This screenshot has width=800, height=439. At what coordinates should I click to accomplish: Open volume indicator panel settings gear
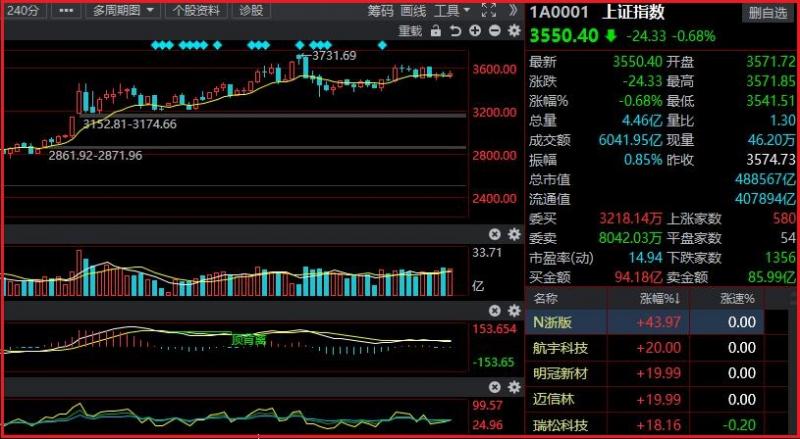[x=514, y=234]
